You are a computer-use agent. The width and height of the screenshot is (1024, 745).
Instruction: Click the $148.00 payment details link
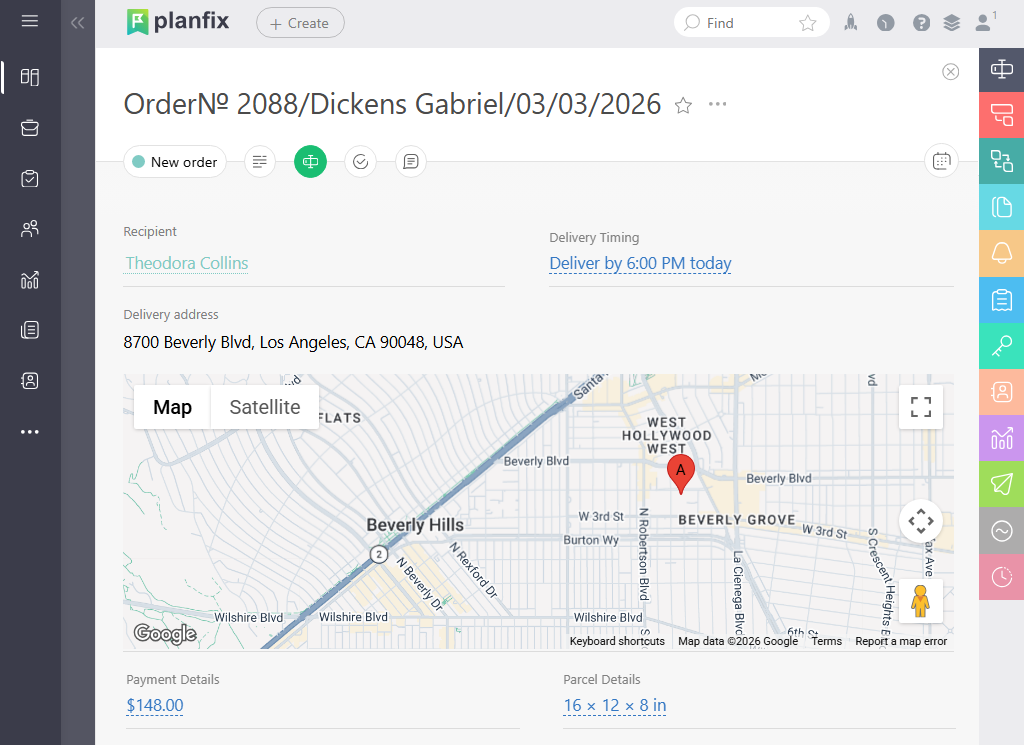(x=154, y=705)
